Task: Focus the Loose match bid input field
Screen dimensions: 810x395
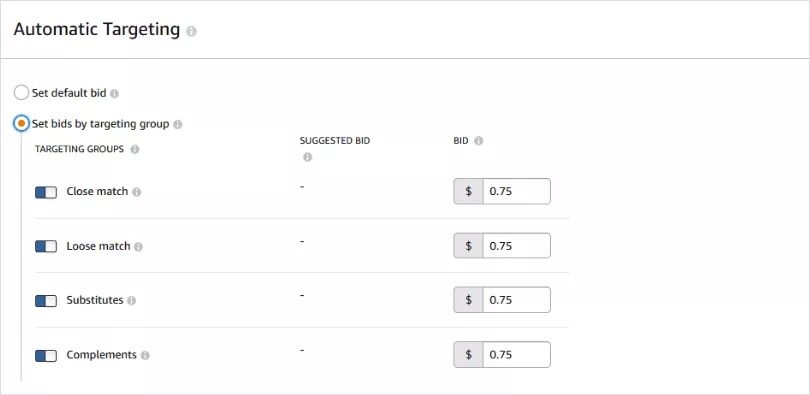Action: click(x=517, y=246)
